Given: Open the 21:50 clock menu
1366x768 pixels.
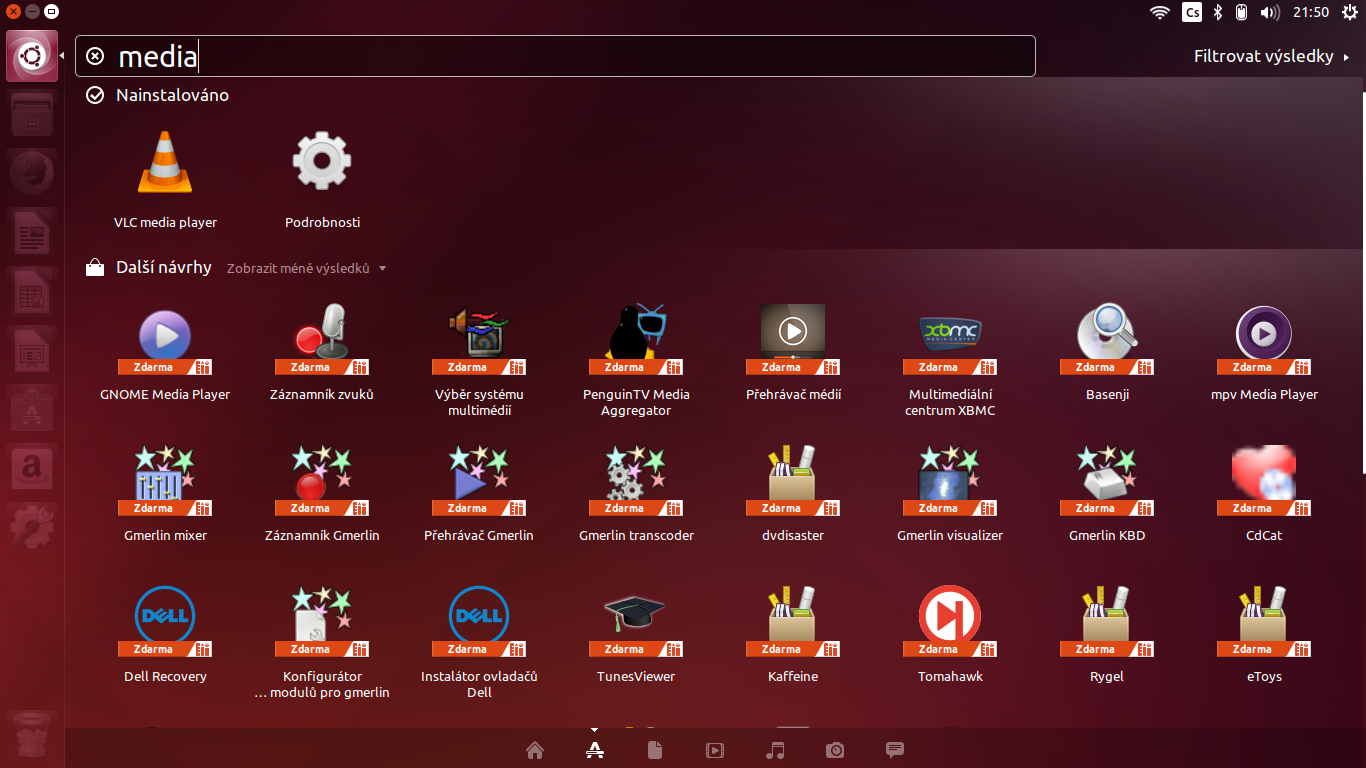Looking at the screenshot, I should click(1311, 12).
